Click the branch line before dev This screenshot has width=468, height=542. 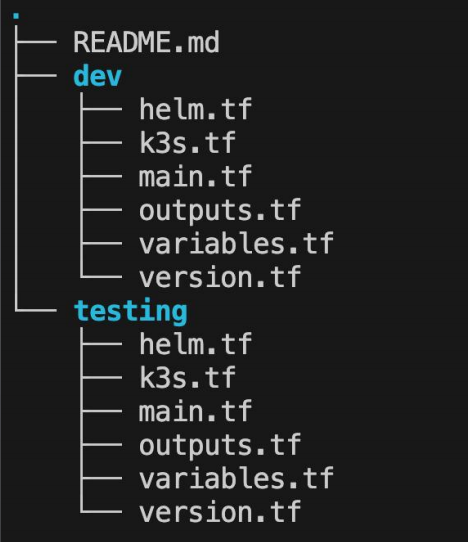tap(36, 75)
